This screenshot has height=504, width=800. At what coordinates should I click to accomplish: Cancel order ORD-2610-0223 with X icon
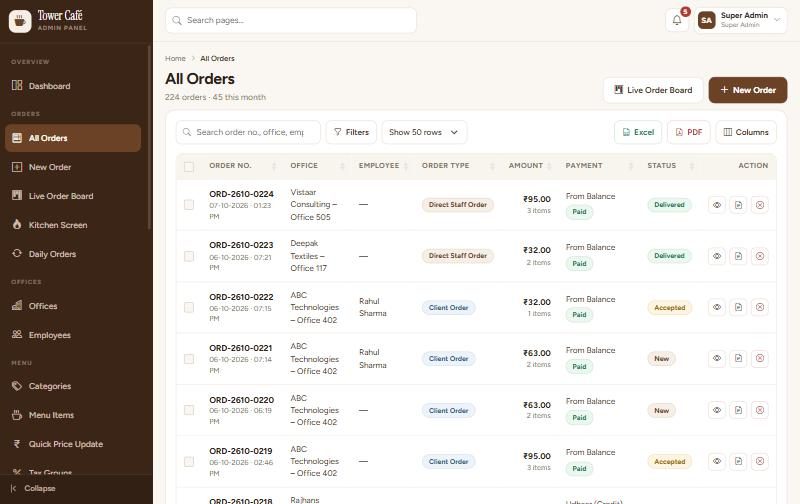760,256
